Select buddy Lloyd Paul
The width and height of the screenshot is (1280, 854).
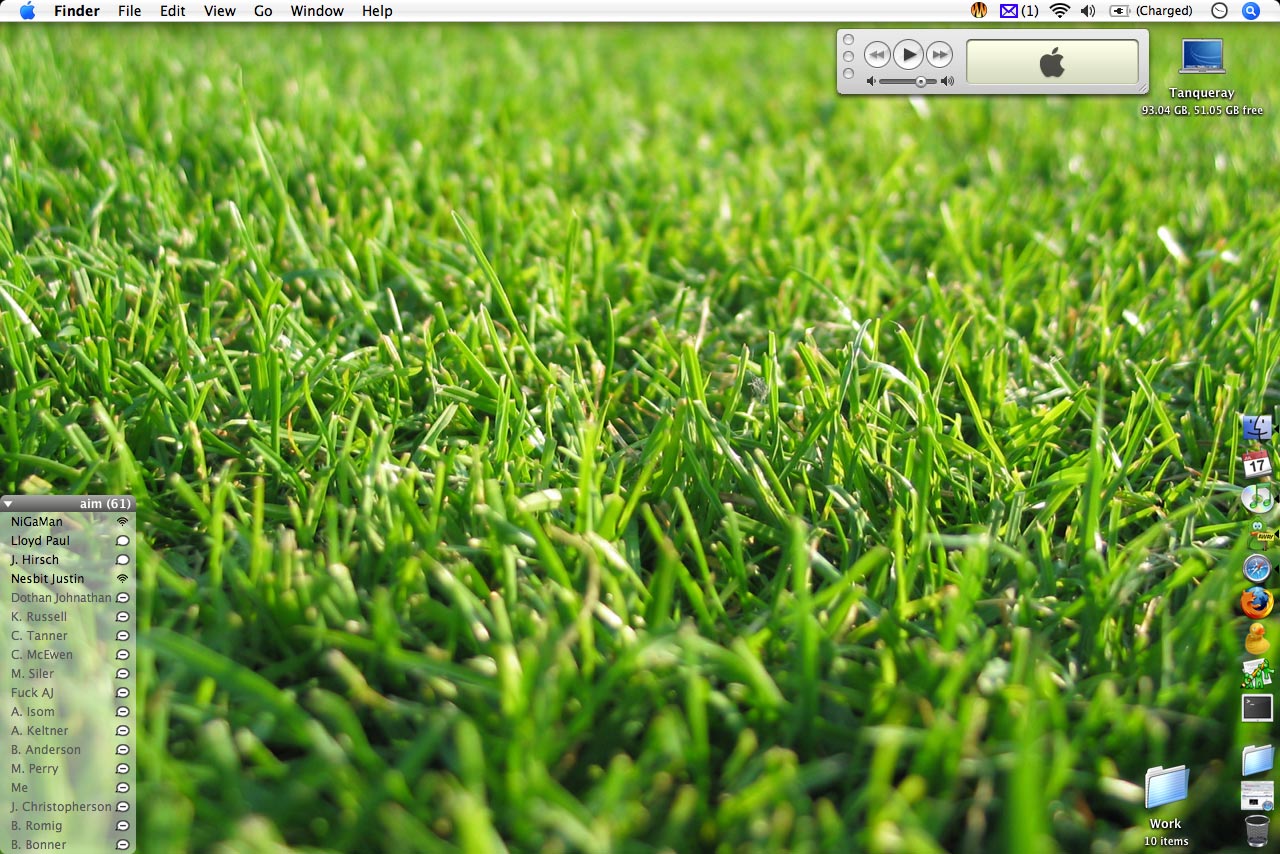68,541
